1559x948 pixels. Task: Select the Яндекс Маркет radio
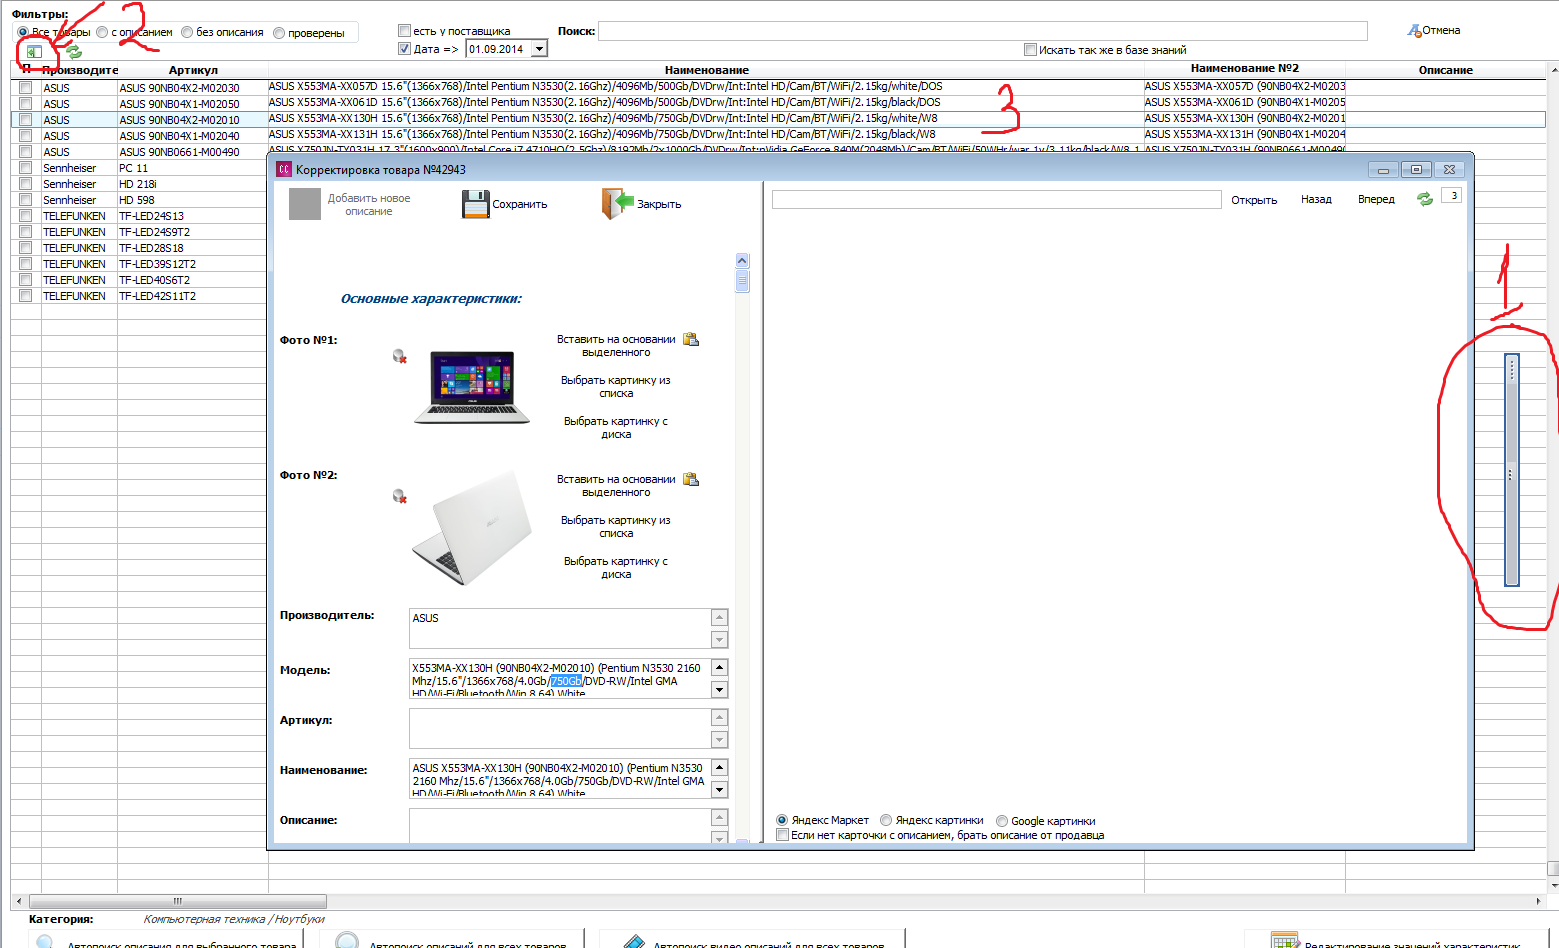pyautogui.click(x=782, y=820)
